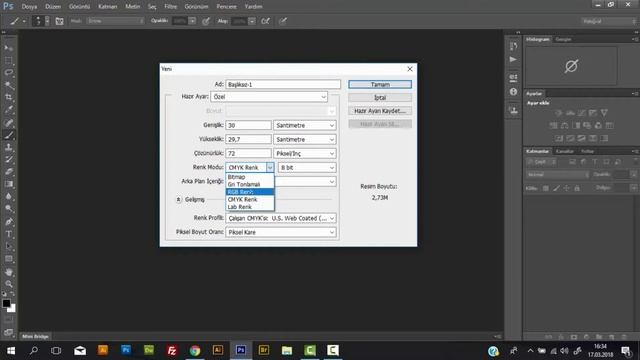The width and height of the screenshot is (640, 360).
Task: Select the Type tool
Action: click(9, 234)
